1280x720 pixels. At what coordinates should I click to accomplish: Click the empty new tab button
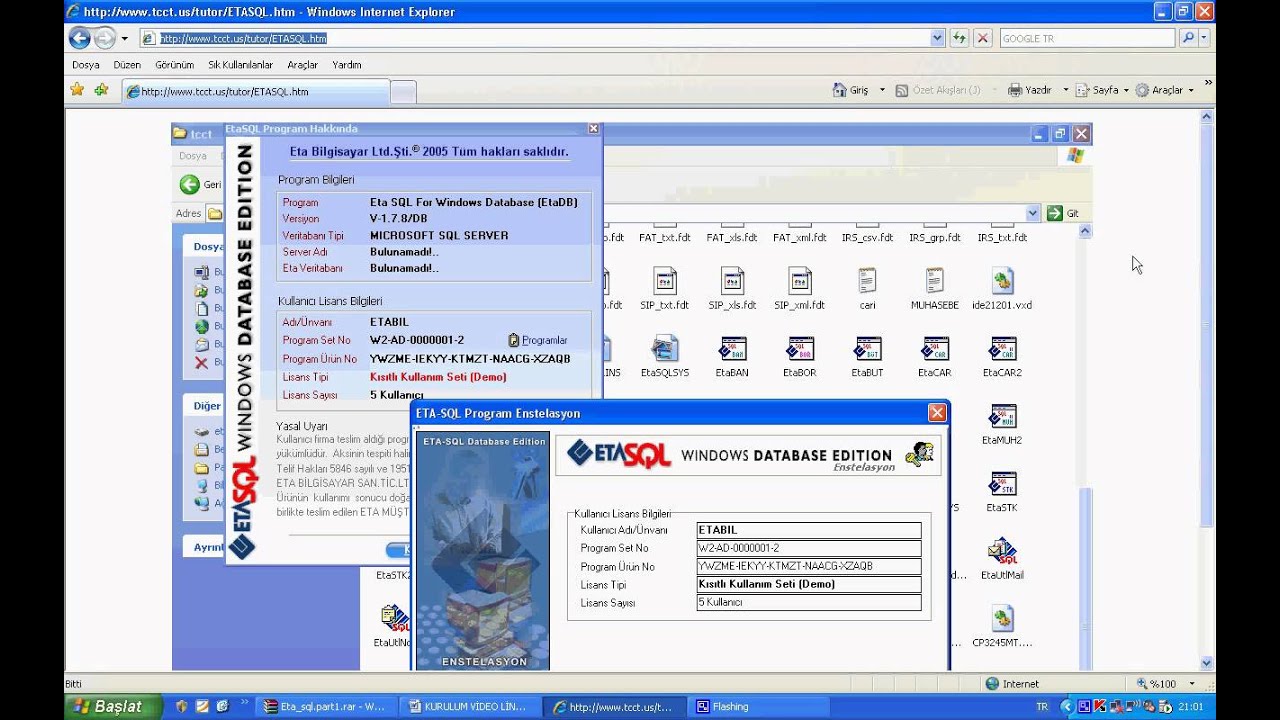[403, 92]
